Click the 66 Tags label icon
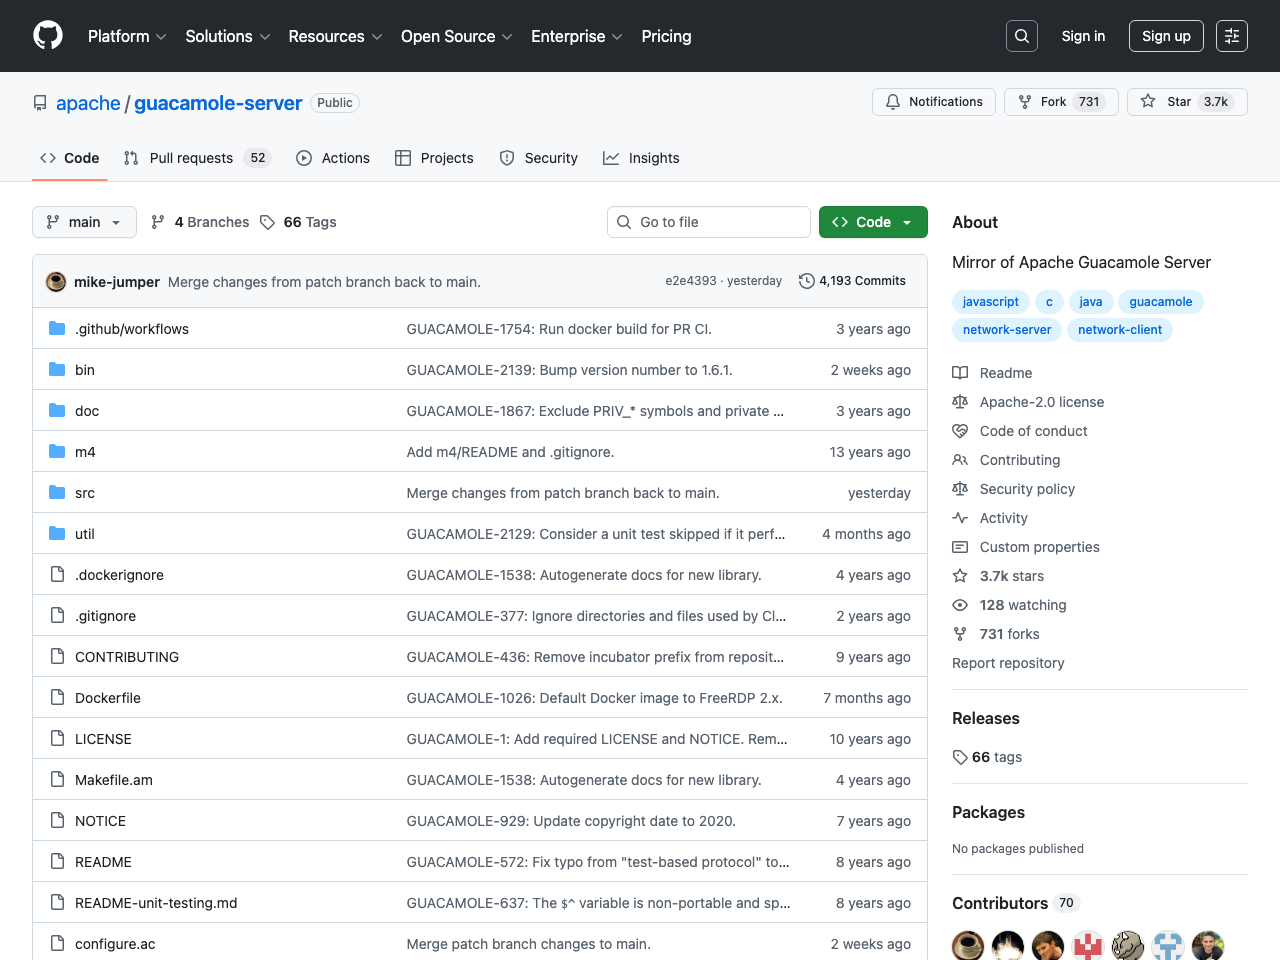Screen dimensions: 1280x960 click(x=267, y=221)
